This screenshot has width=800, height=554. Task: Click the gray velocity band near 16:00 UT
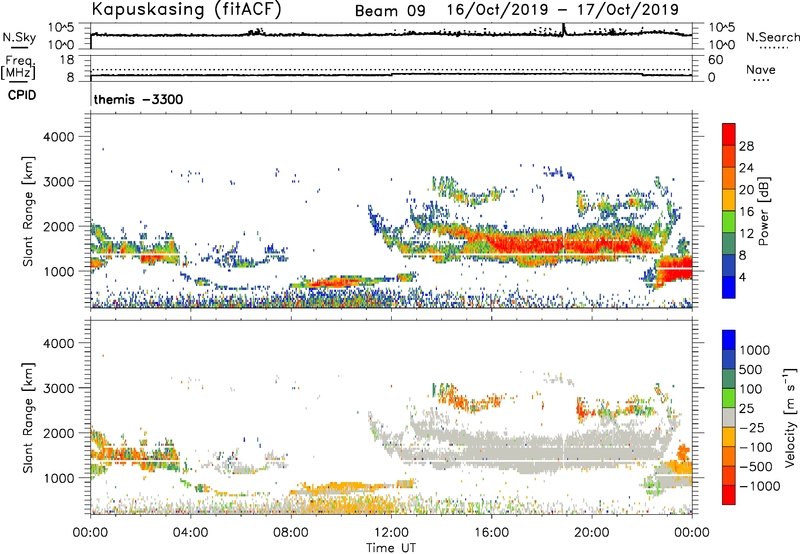click(x=491, y=448)
